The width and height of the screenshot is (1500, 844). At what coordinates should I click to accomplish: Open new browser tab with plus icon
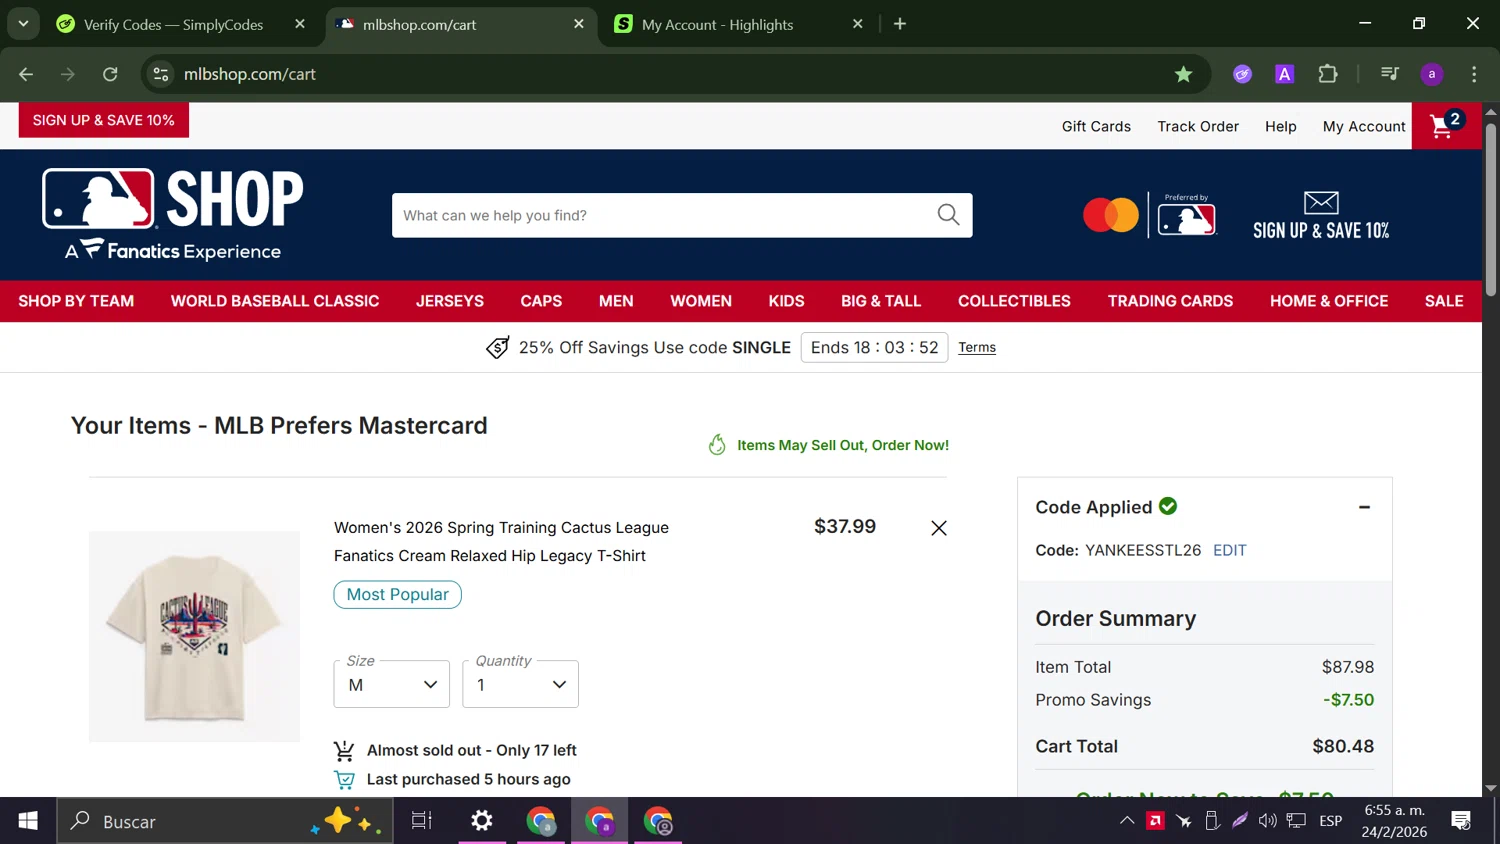pos(900,24)
